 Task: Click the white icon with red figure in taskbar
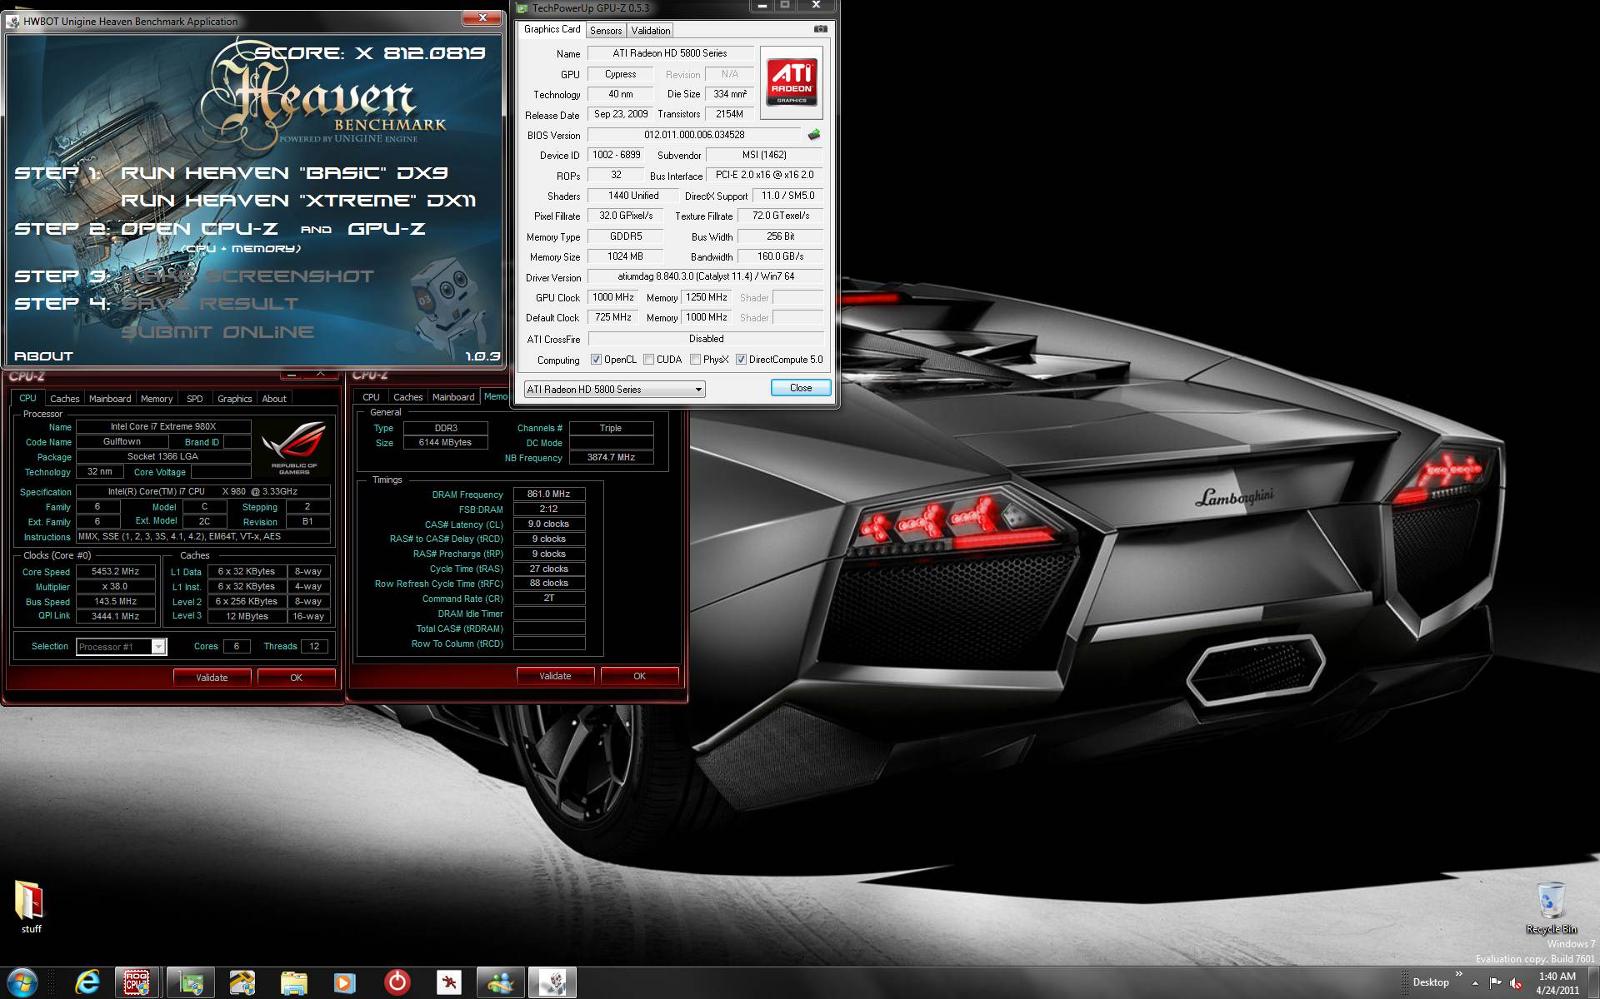[x=449, y=982]
